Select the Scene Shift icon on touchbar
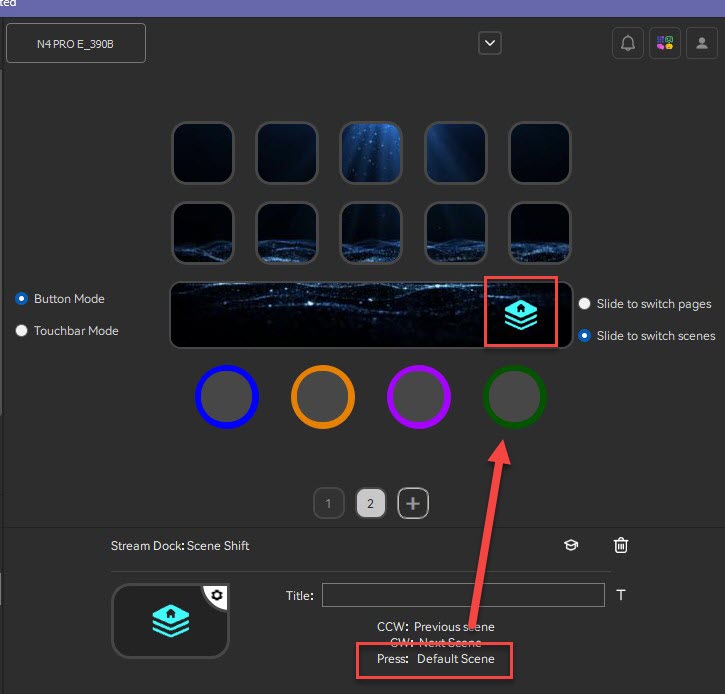The width and height of the screenshot is (725, 694). pyautogui.click(x=521, y=314)
